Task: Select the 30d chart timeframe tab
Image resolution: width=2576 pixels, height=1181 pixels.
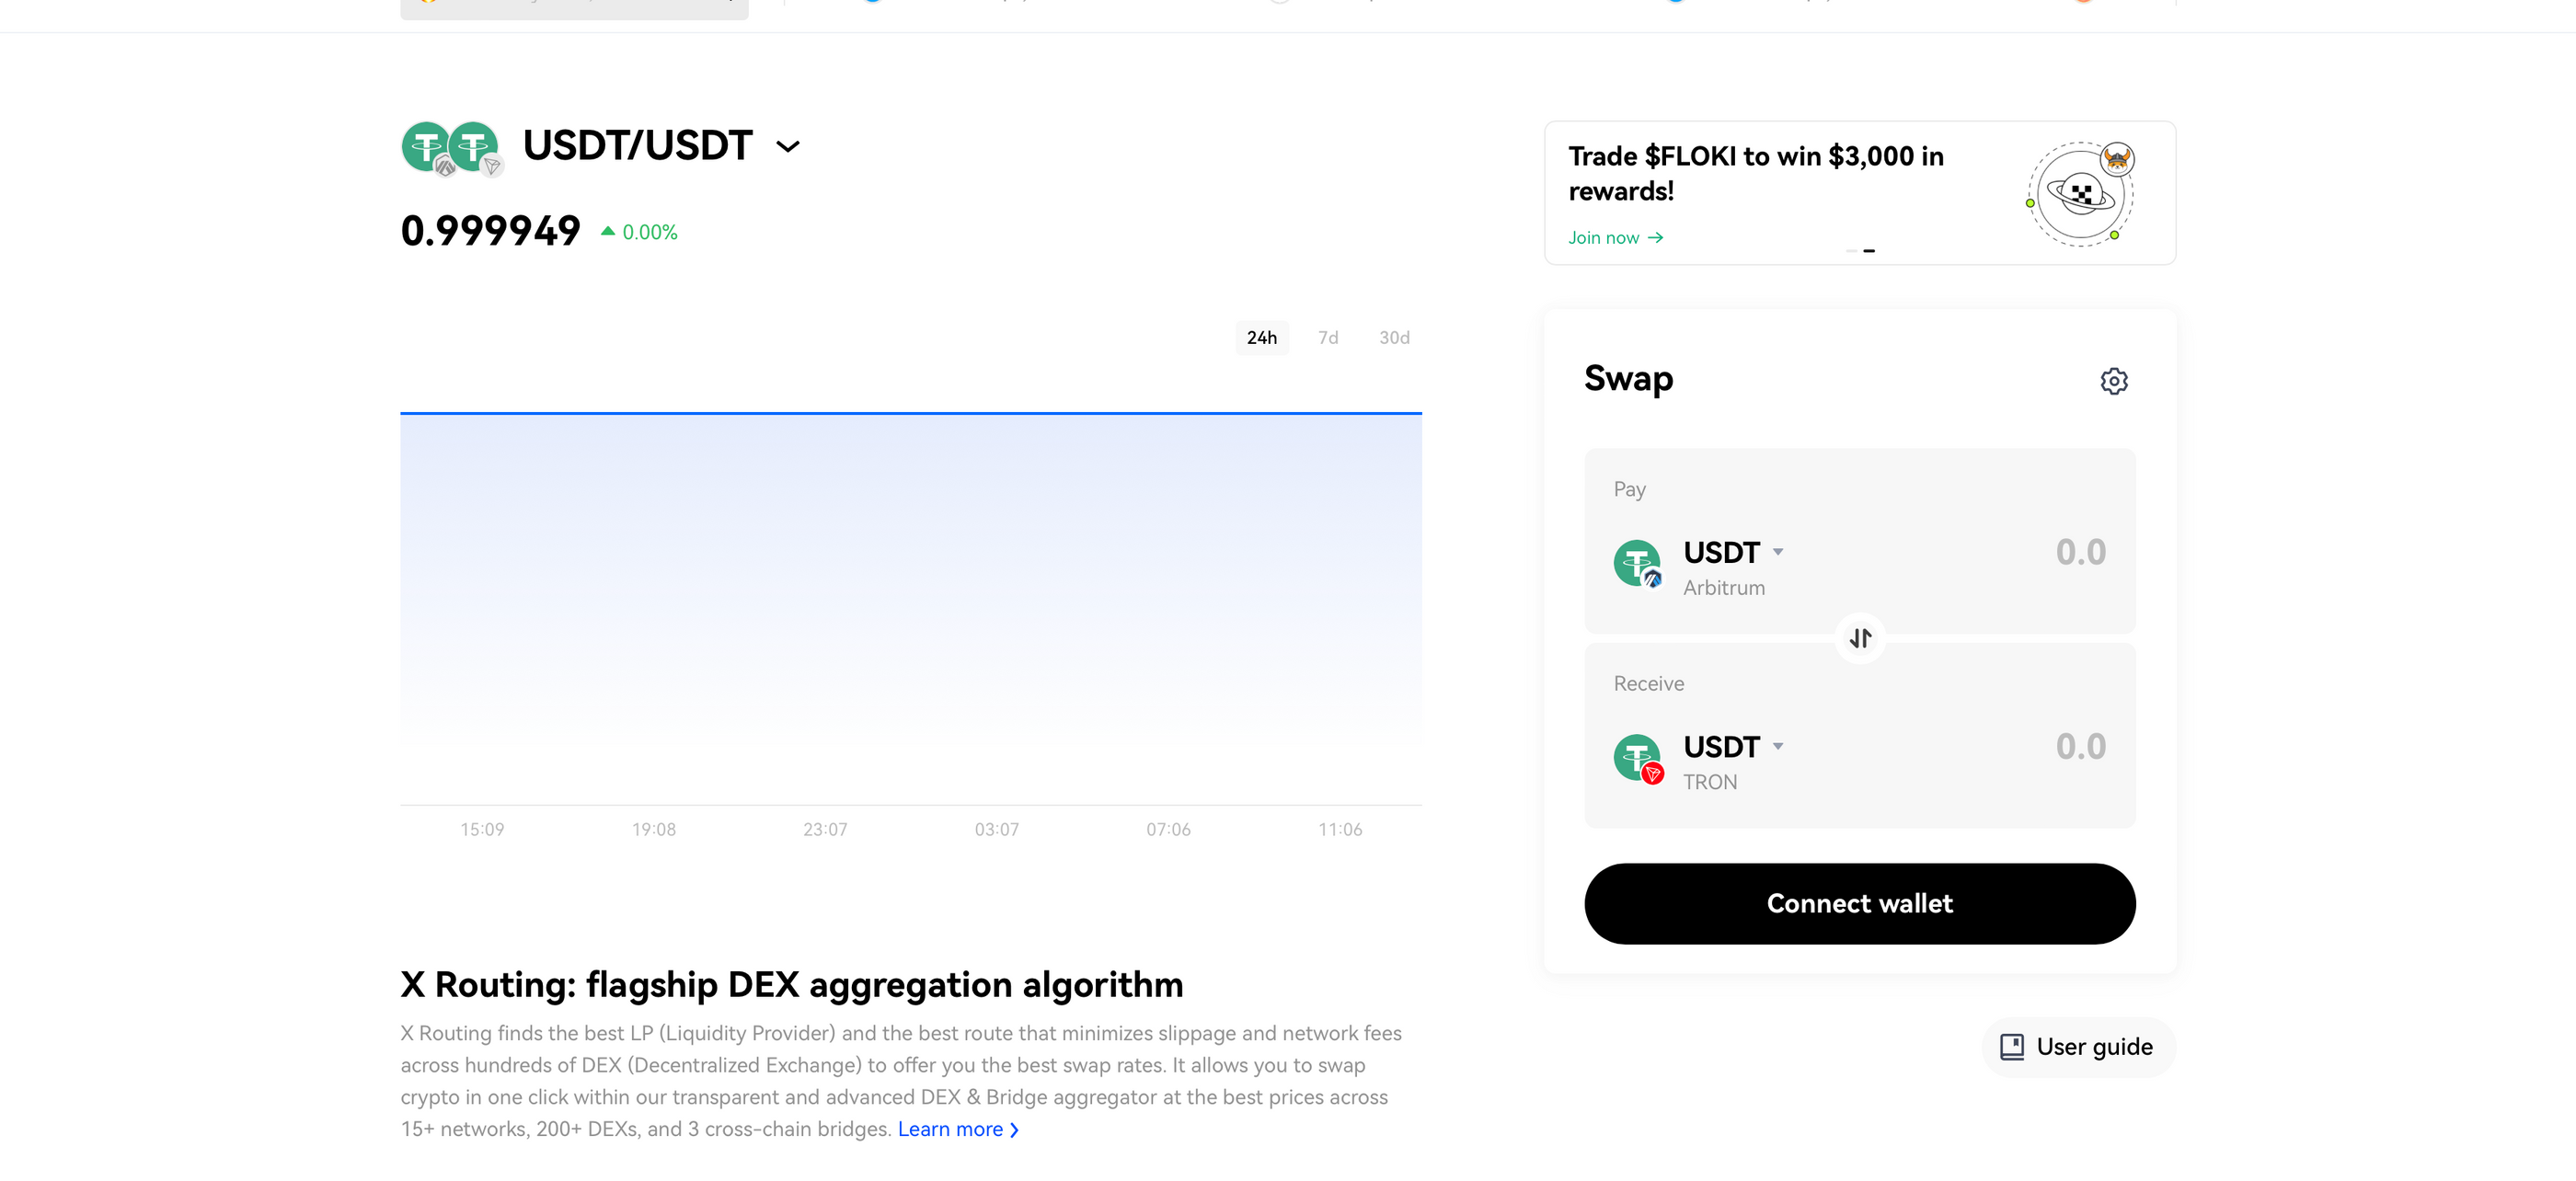Action: click(1393, 337)
